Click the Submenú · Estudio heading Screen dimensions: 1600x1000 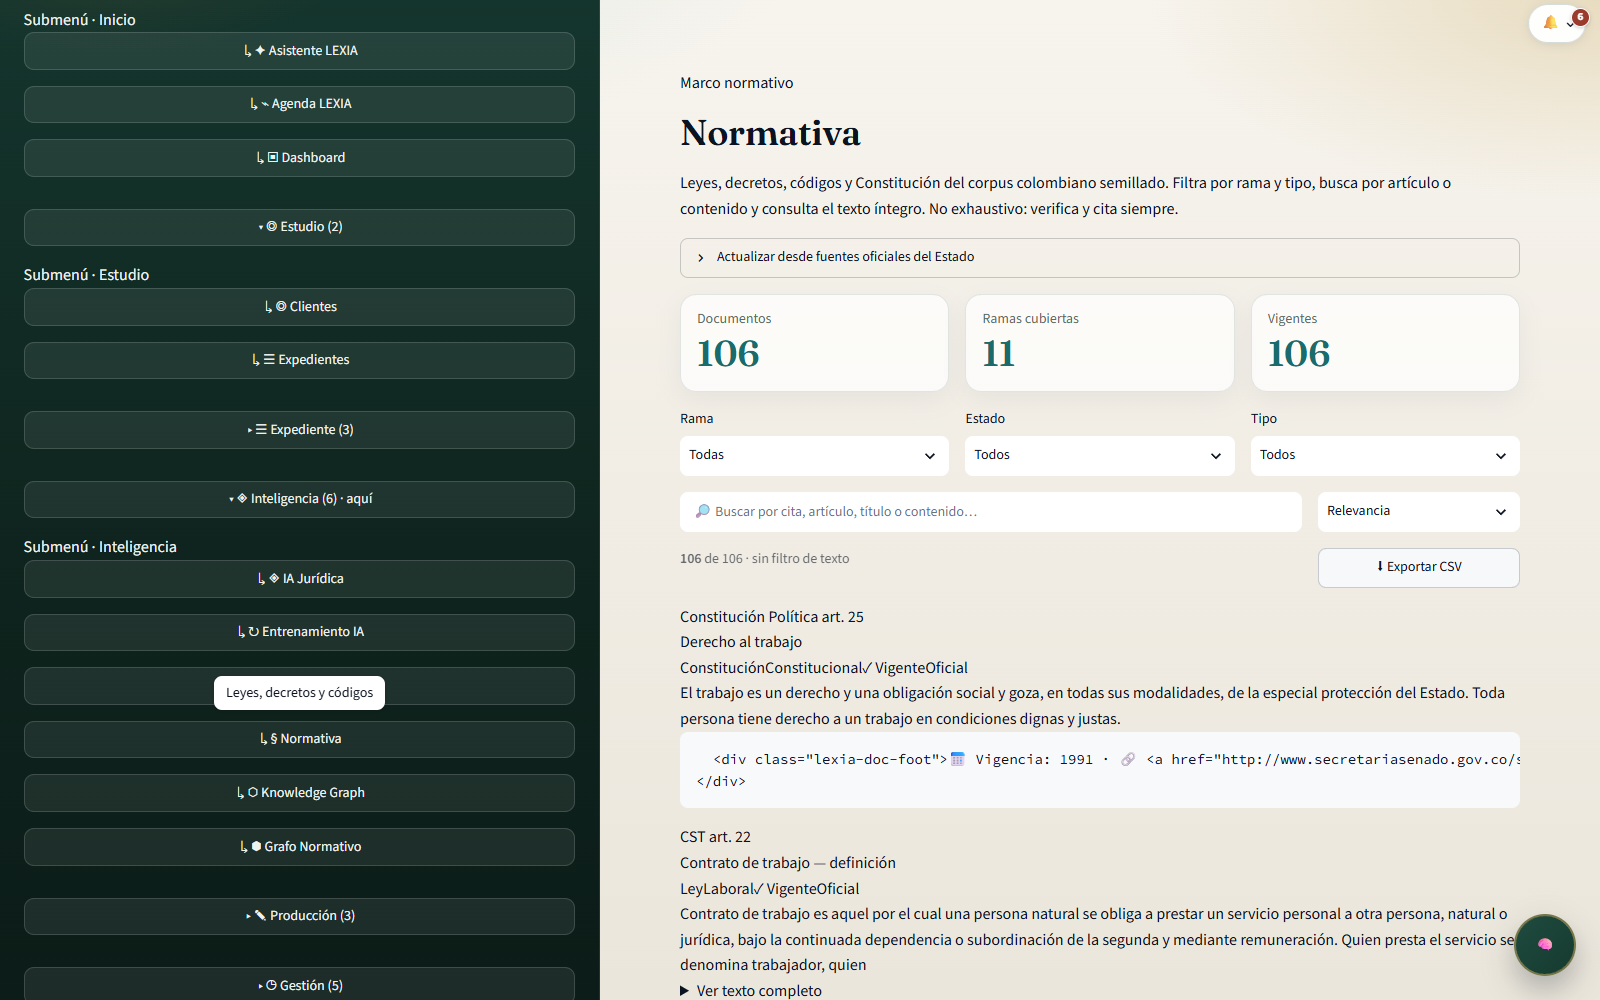click(86, 275)
